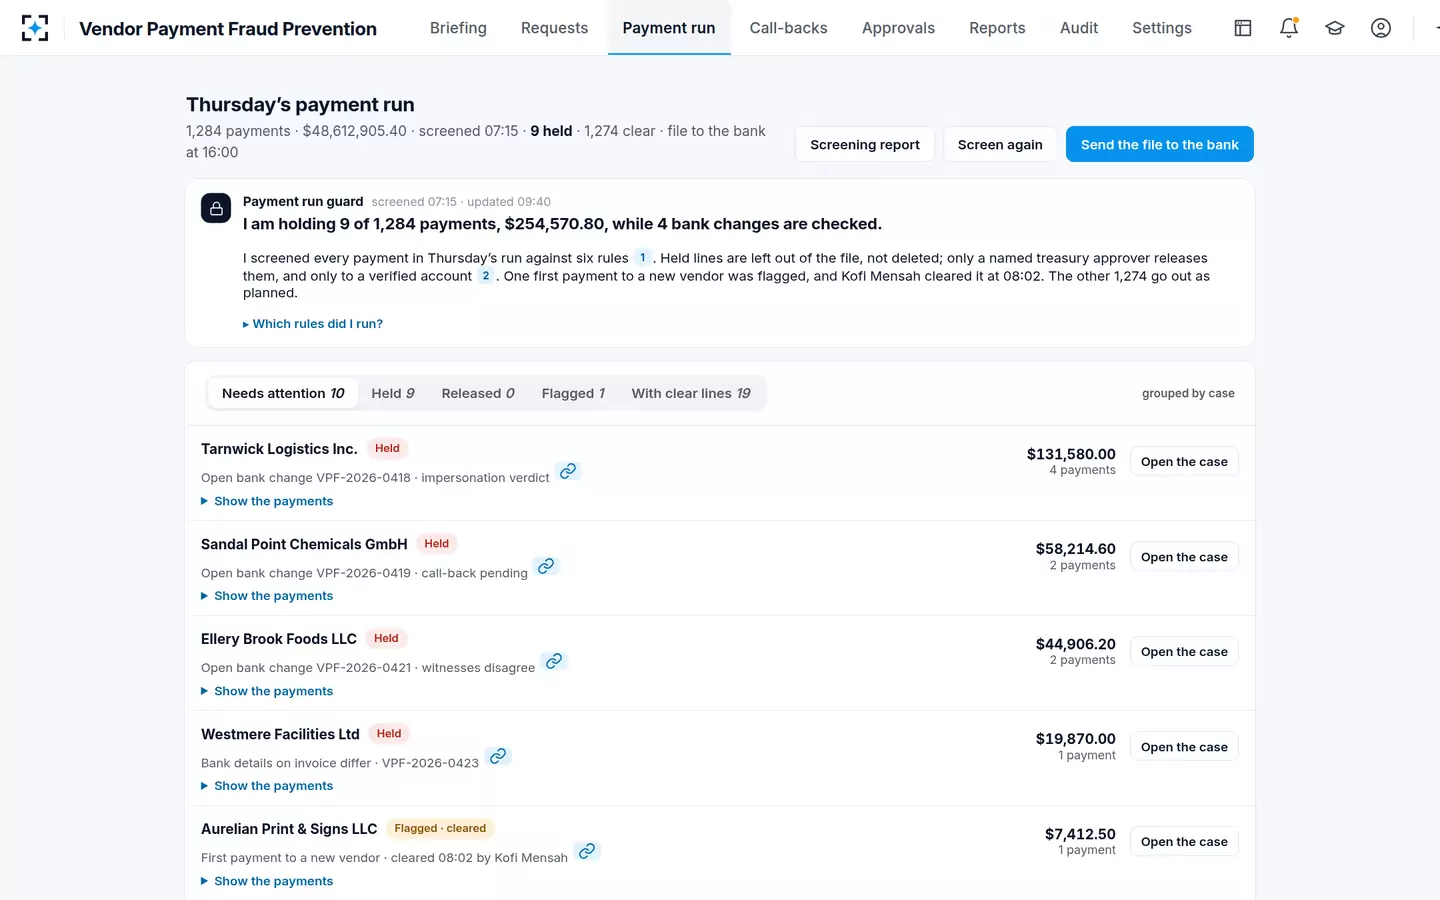Open the Screening report
The height and width of the screenshot is (900, 1440).
(865, 145)
